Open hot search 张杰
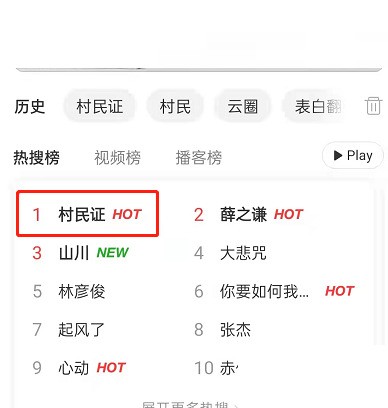The width and height of the screenshot is (388, 408). 222,329
